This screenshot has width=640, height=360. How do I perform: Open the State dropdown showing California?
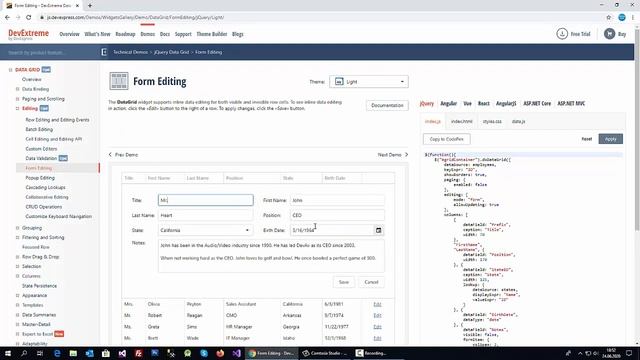point(205,230)
